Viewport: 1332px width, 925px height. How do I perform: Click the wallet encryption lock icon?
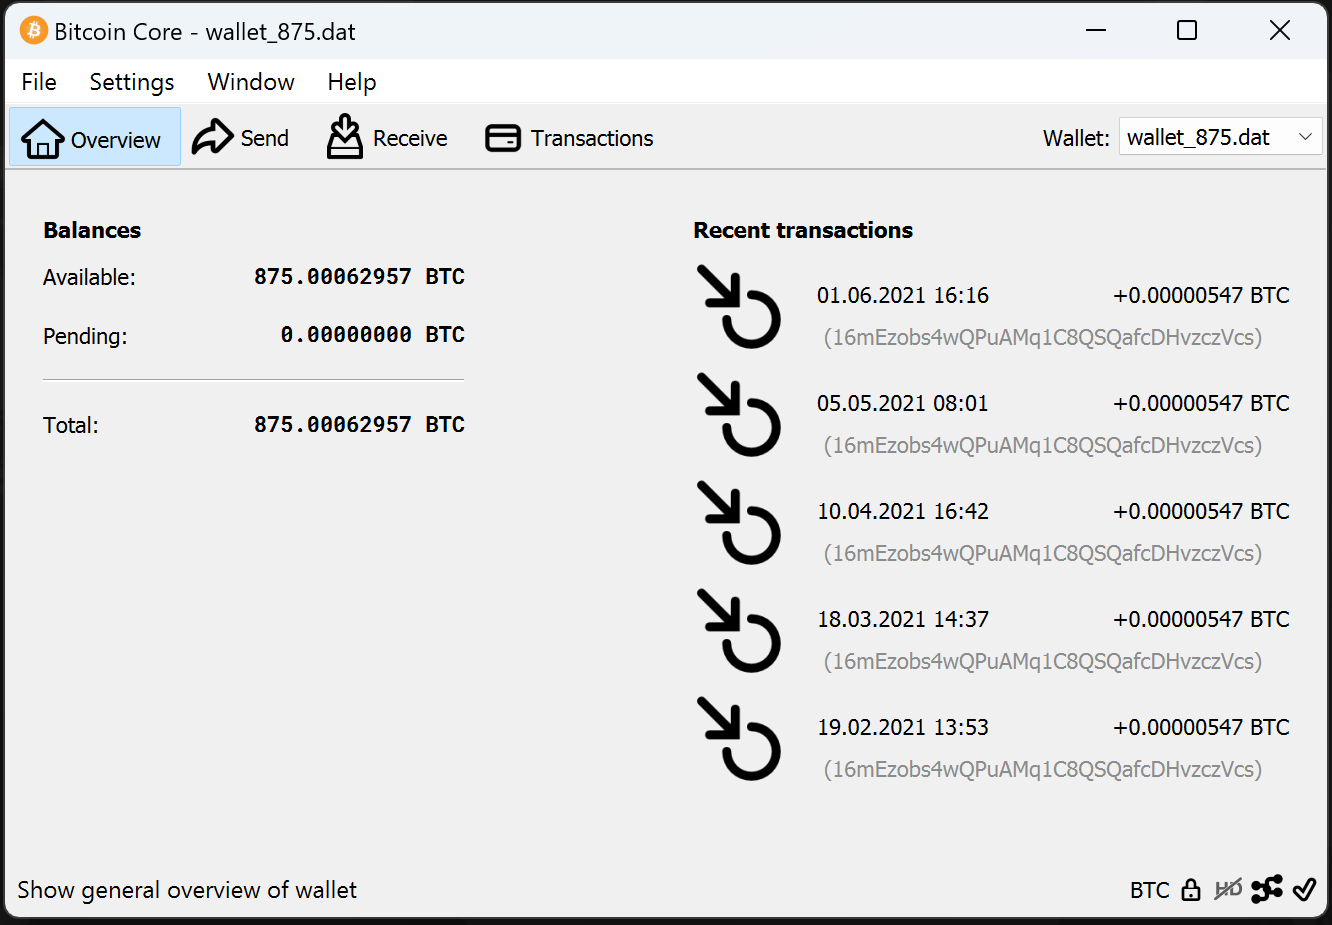pos(1190,890)
